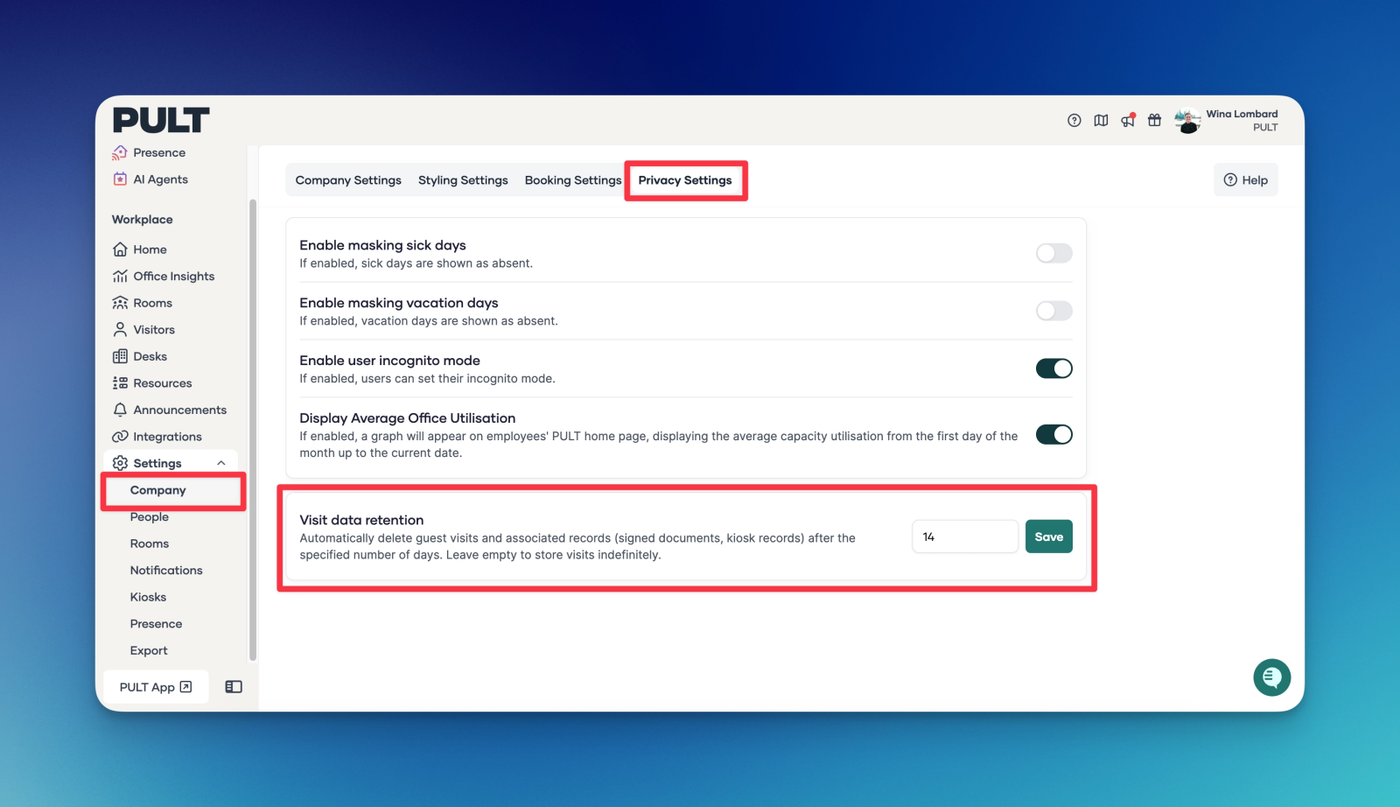Switch to Styling Settings tab
This screenshot has height=807, width=1400.
(463, 180)
